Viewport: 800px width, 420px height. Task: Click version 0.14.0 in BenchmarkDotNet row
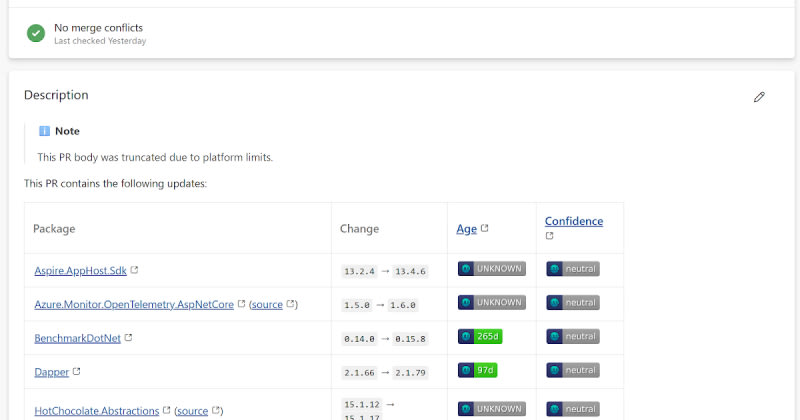pos(359,339)
